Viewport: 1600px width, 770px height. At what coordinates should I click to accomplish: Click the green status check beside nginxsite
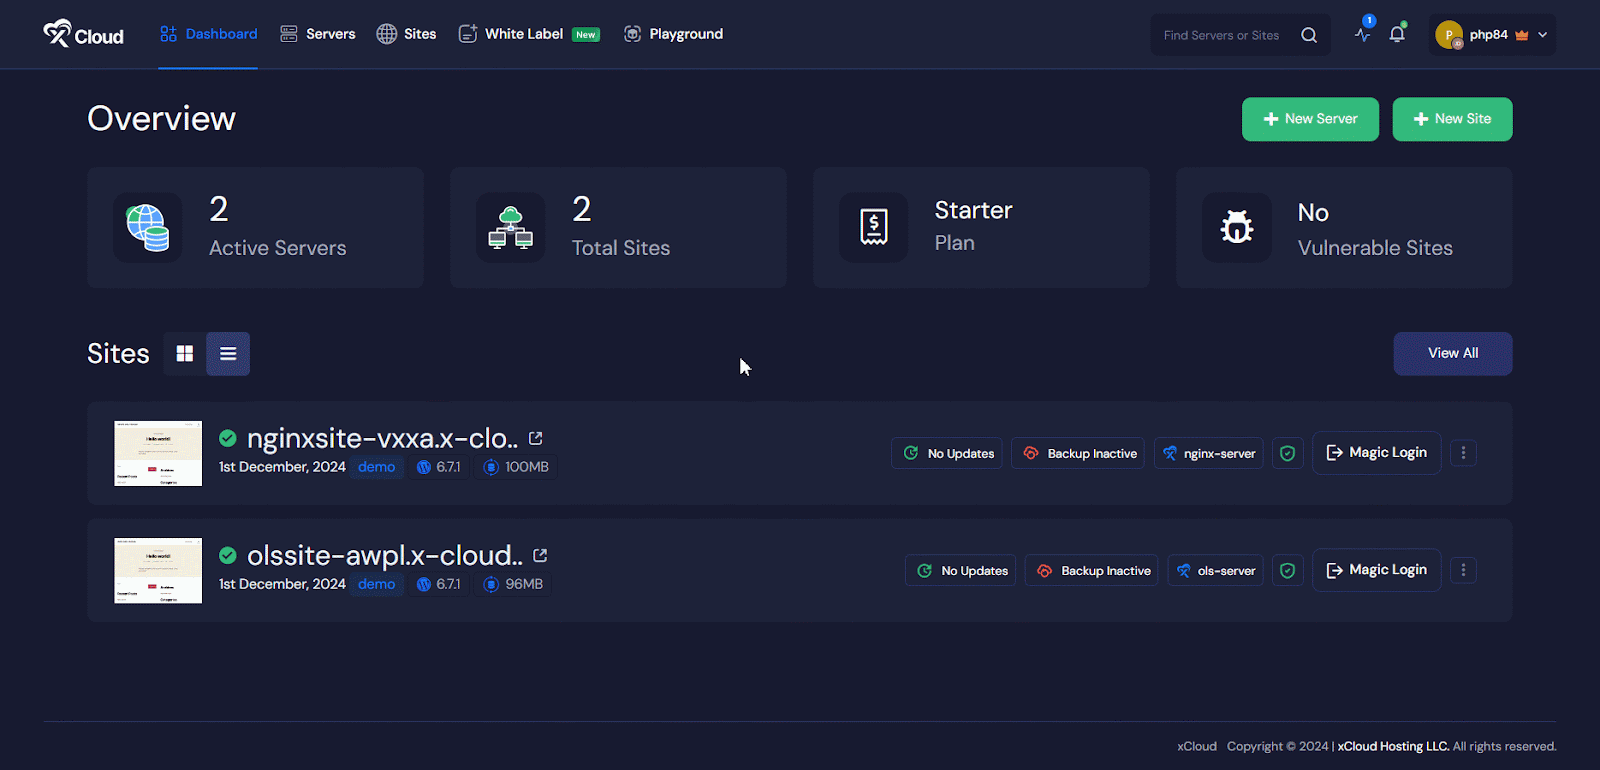point(228,438)
